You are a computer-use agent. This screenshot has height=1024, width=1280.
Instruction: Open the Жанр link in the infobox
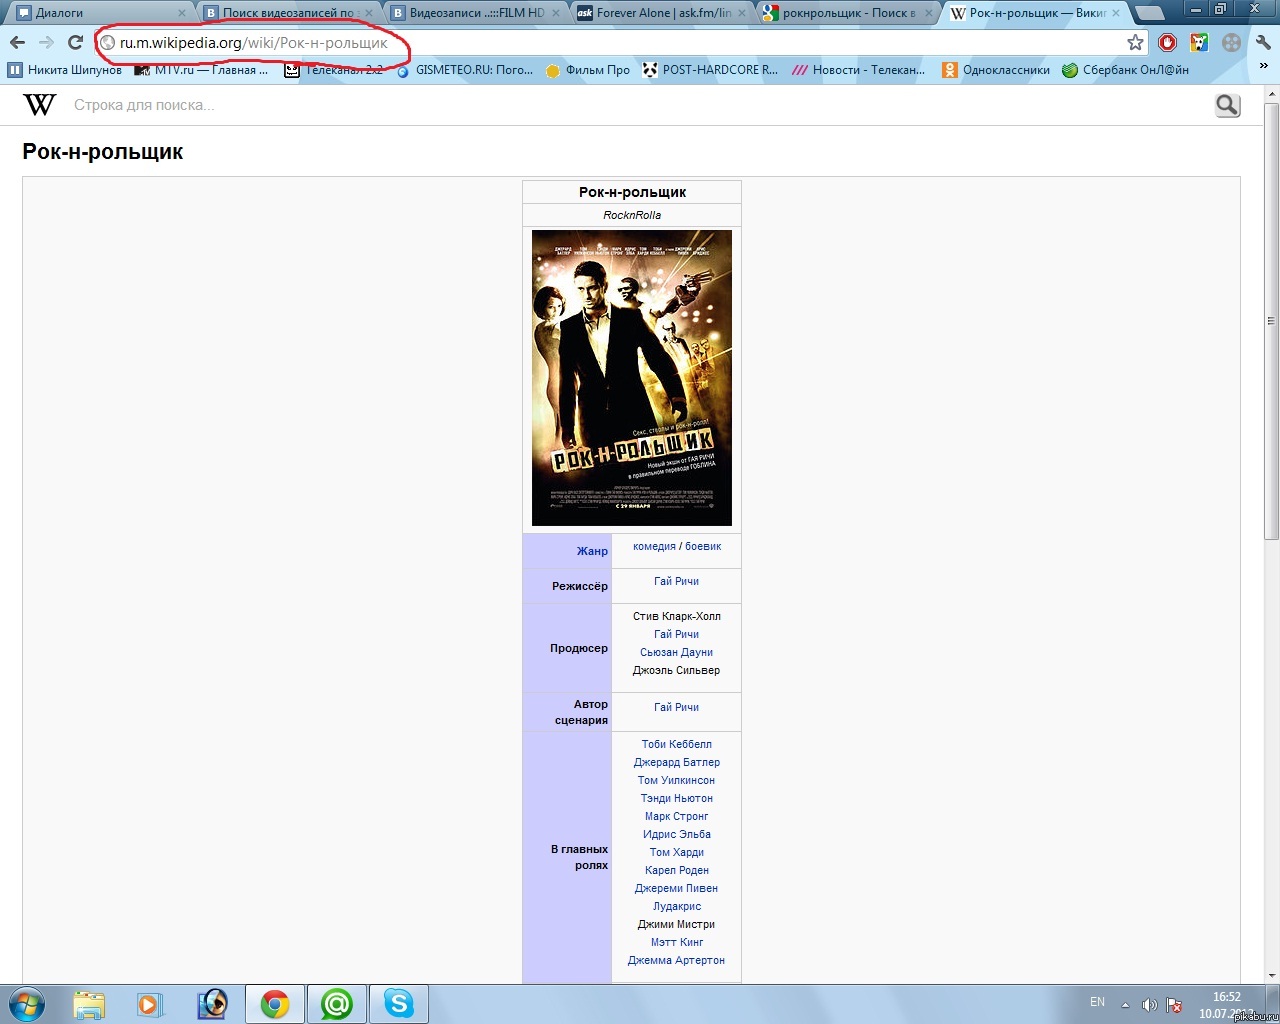592,551
